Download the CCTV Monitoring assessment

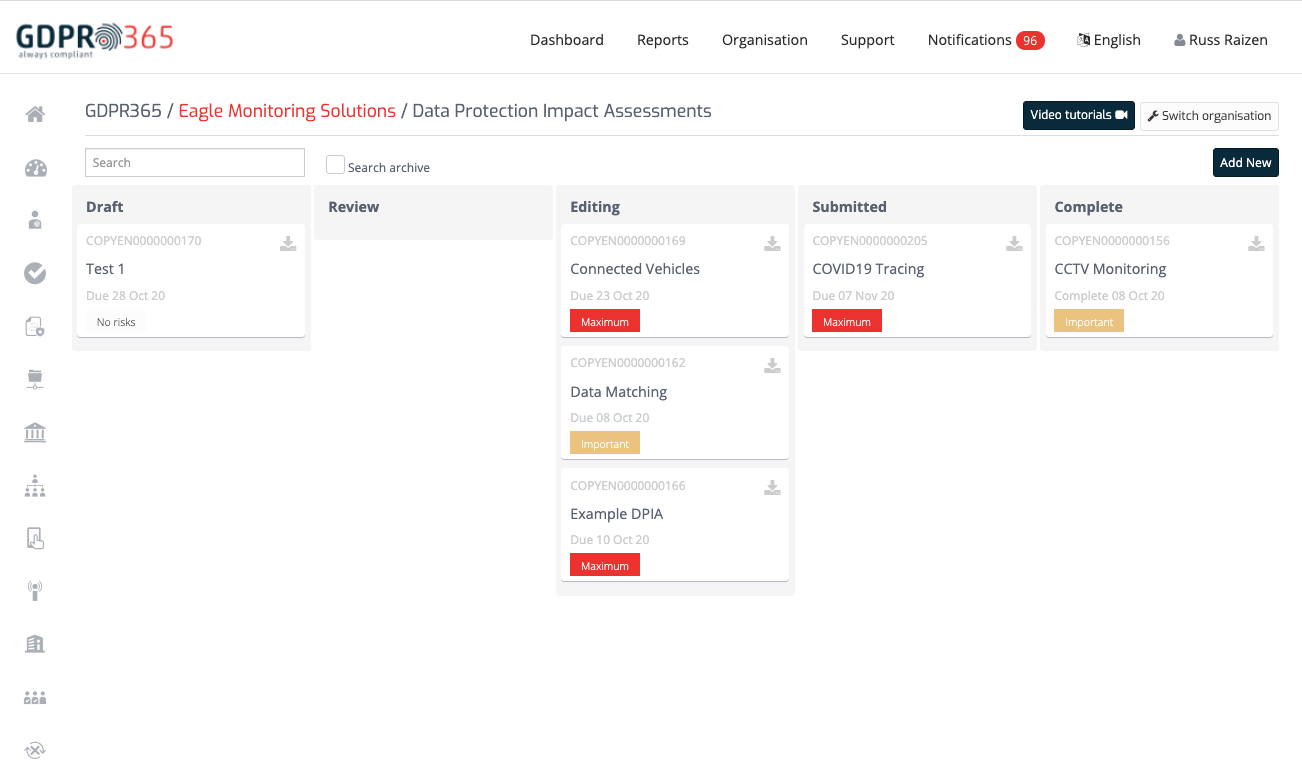1256,243
